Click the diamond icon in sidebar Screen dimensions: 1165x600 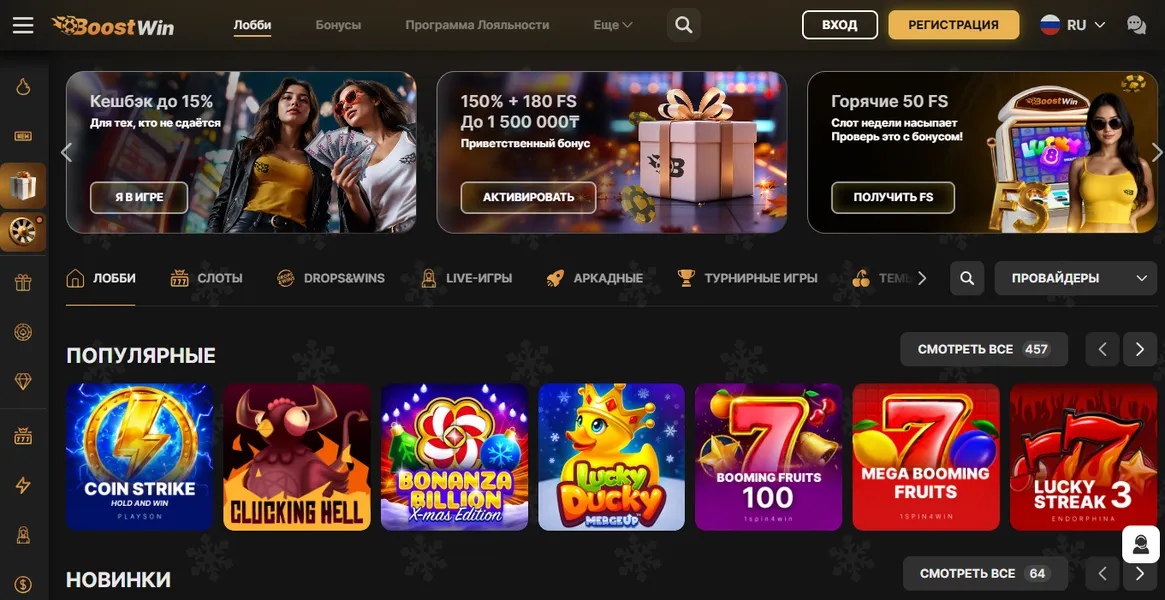23,382
